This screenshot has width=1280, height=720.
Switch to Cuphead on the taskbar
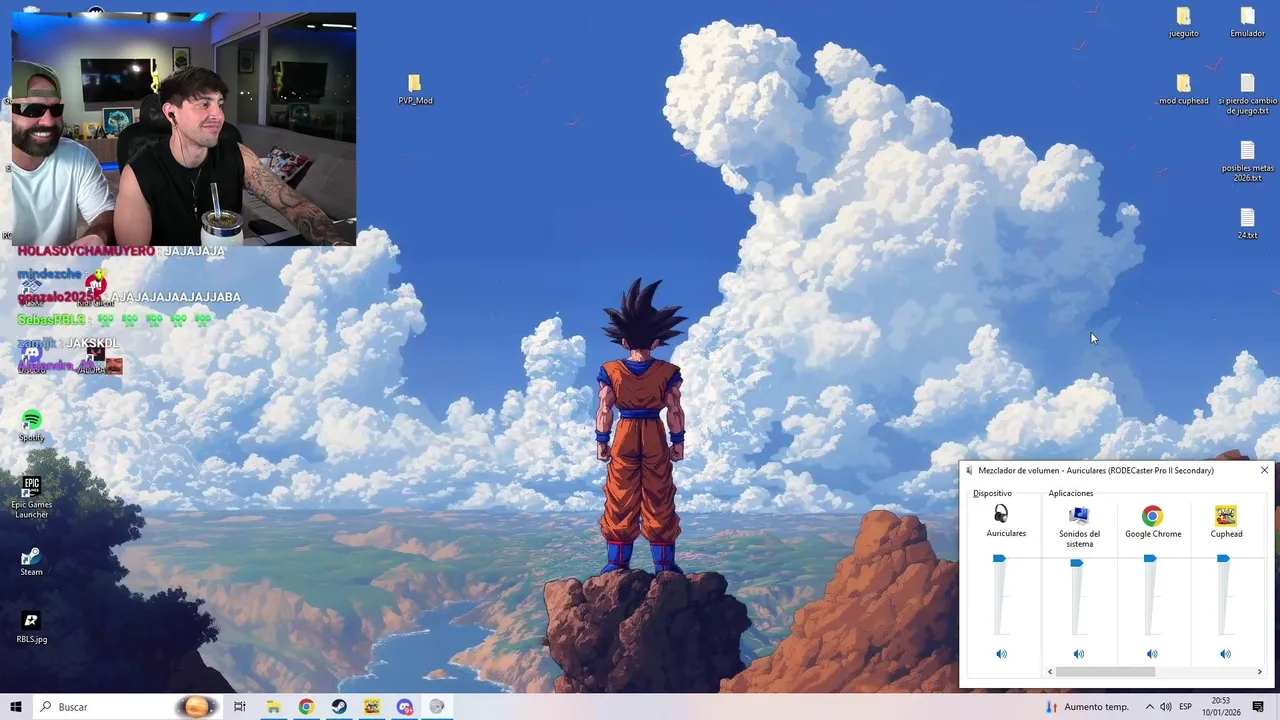coord(372,707)
